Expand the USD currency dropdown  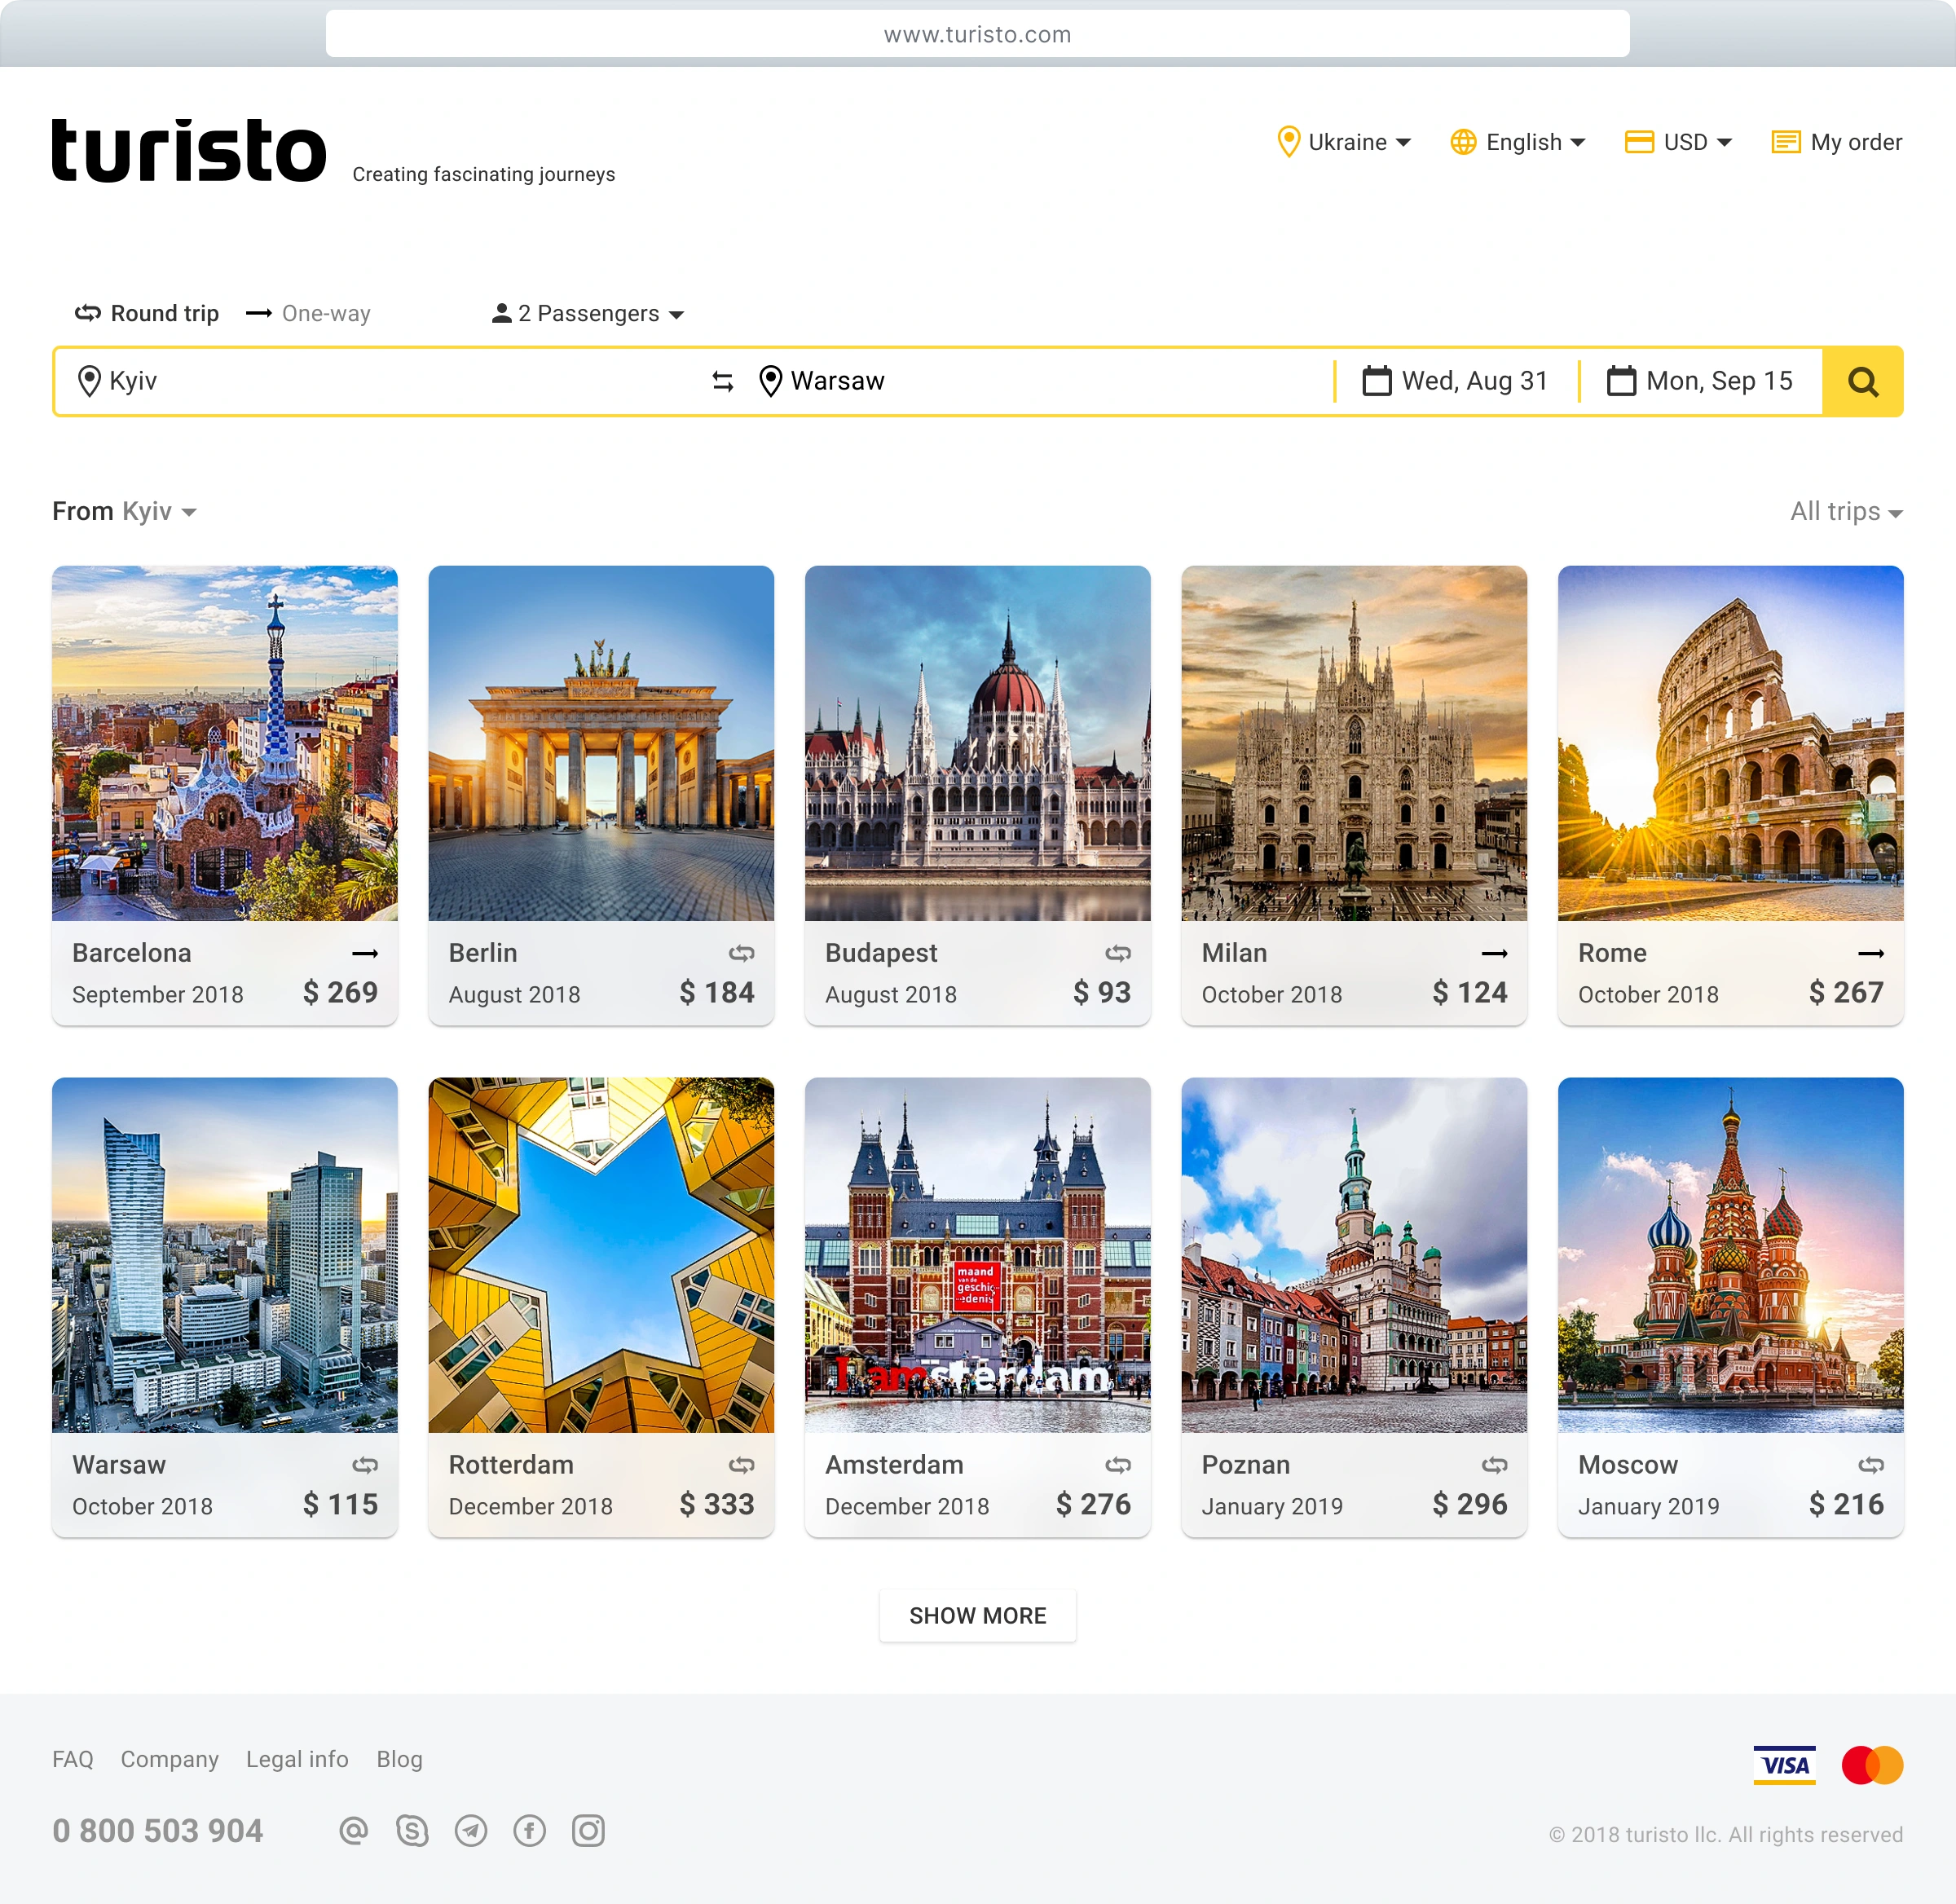tap(1678, 142)
